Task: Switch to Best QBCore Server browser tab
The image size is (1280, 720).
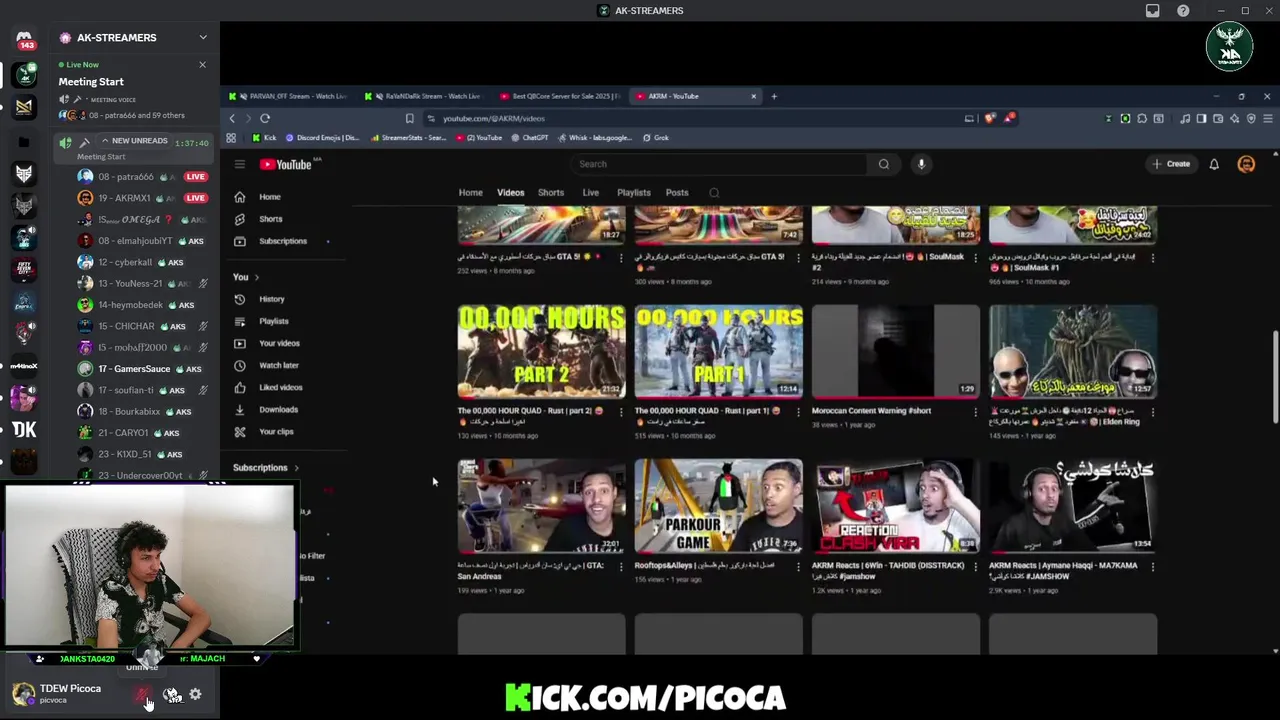Action: click(560, 96)
